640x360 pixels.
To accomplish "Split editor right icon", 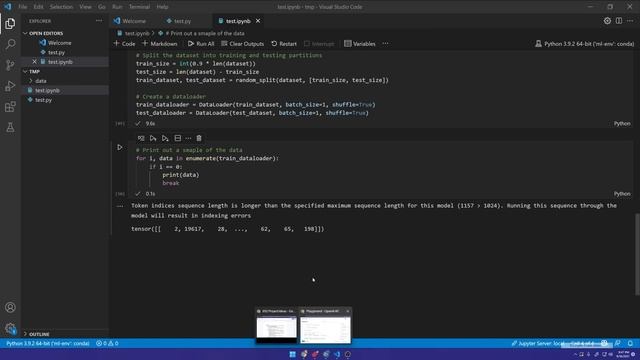I will 619,21.
